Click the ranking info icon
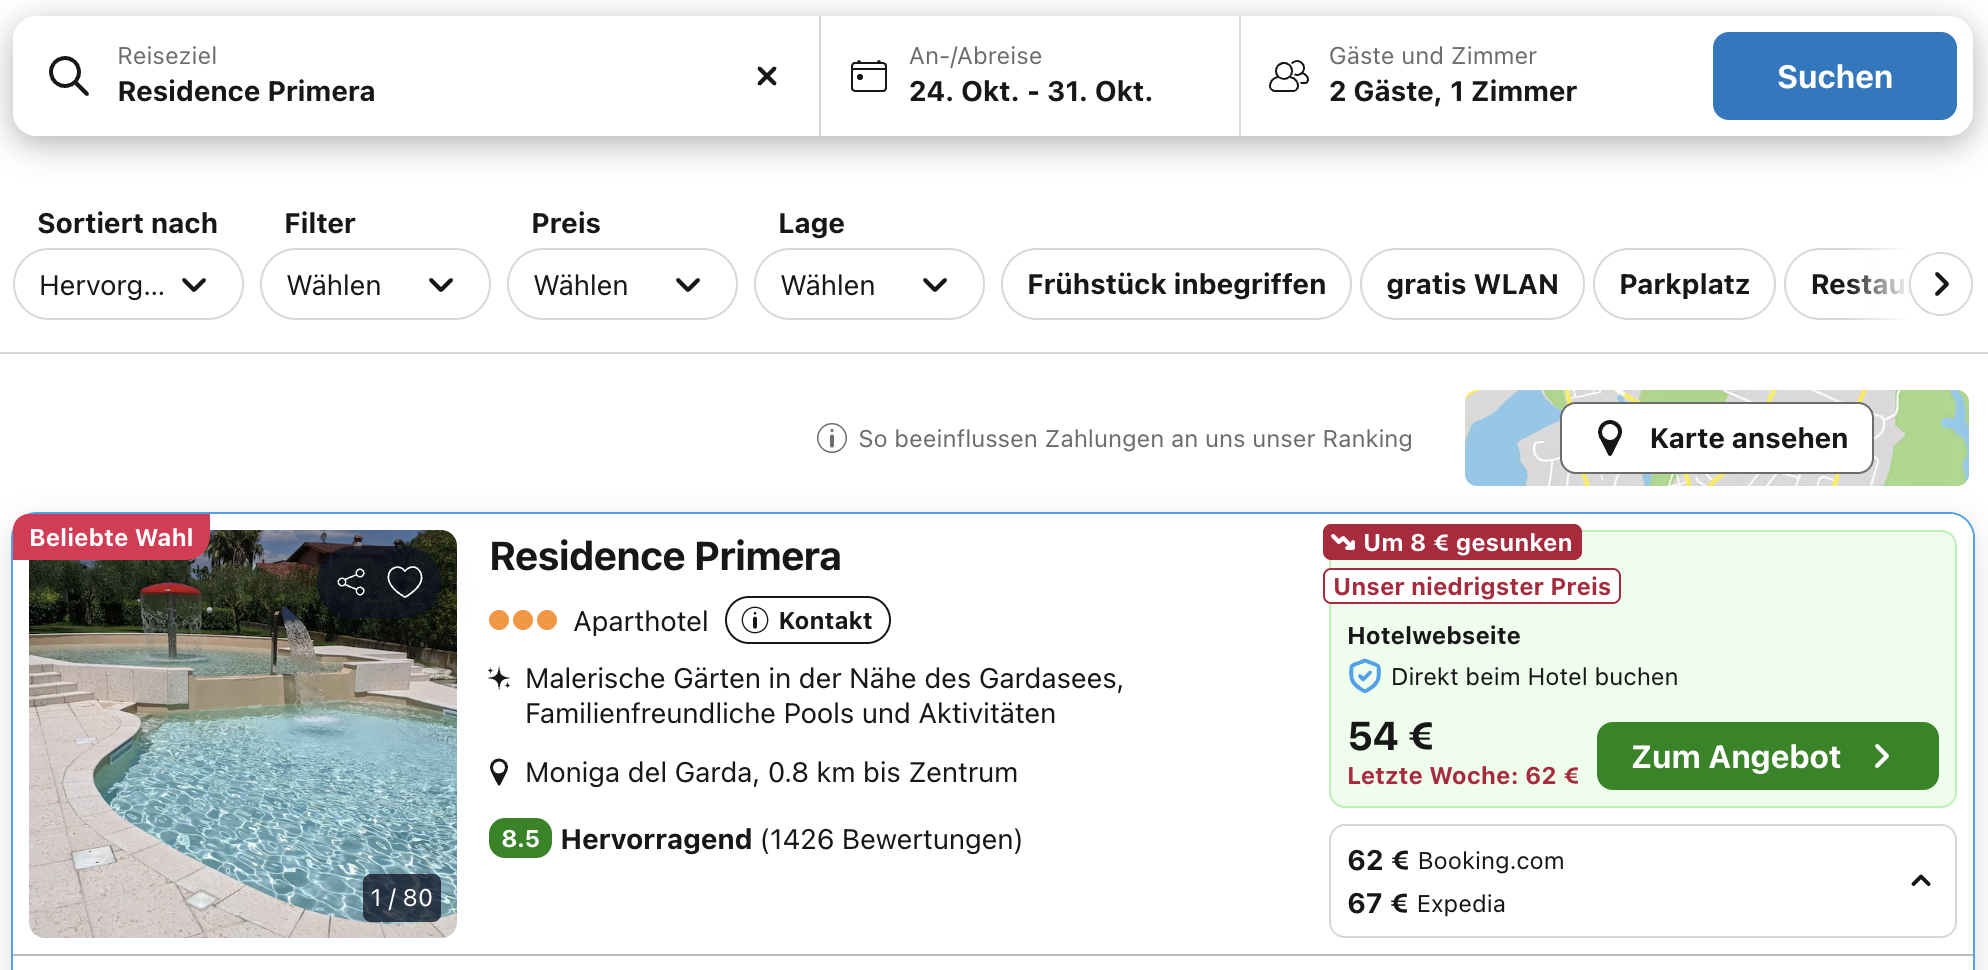Viewport: 1988px width, 970px height. [831, 438]
